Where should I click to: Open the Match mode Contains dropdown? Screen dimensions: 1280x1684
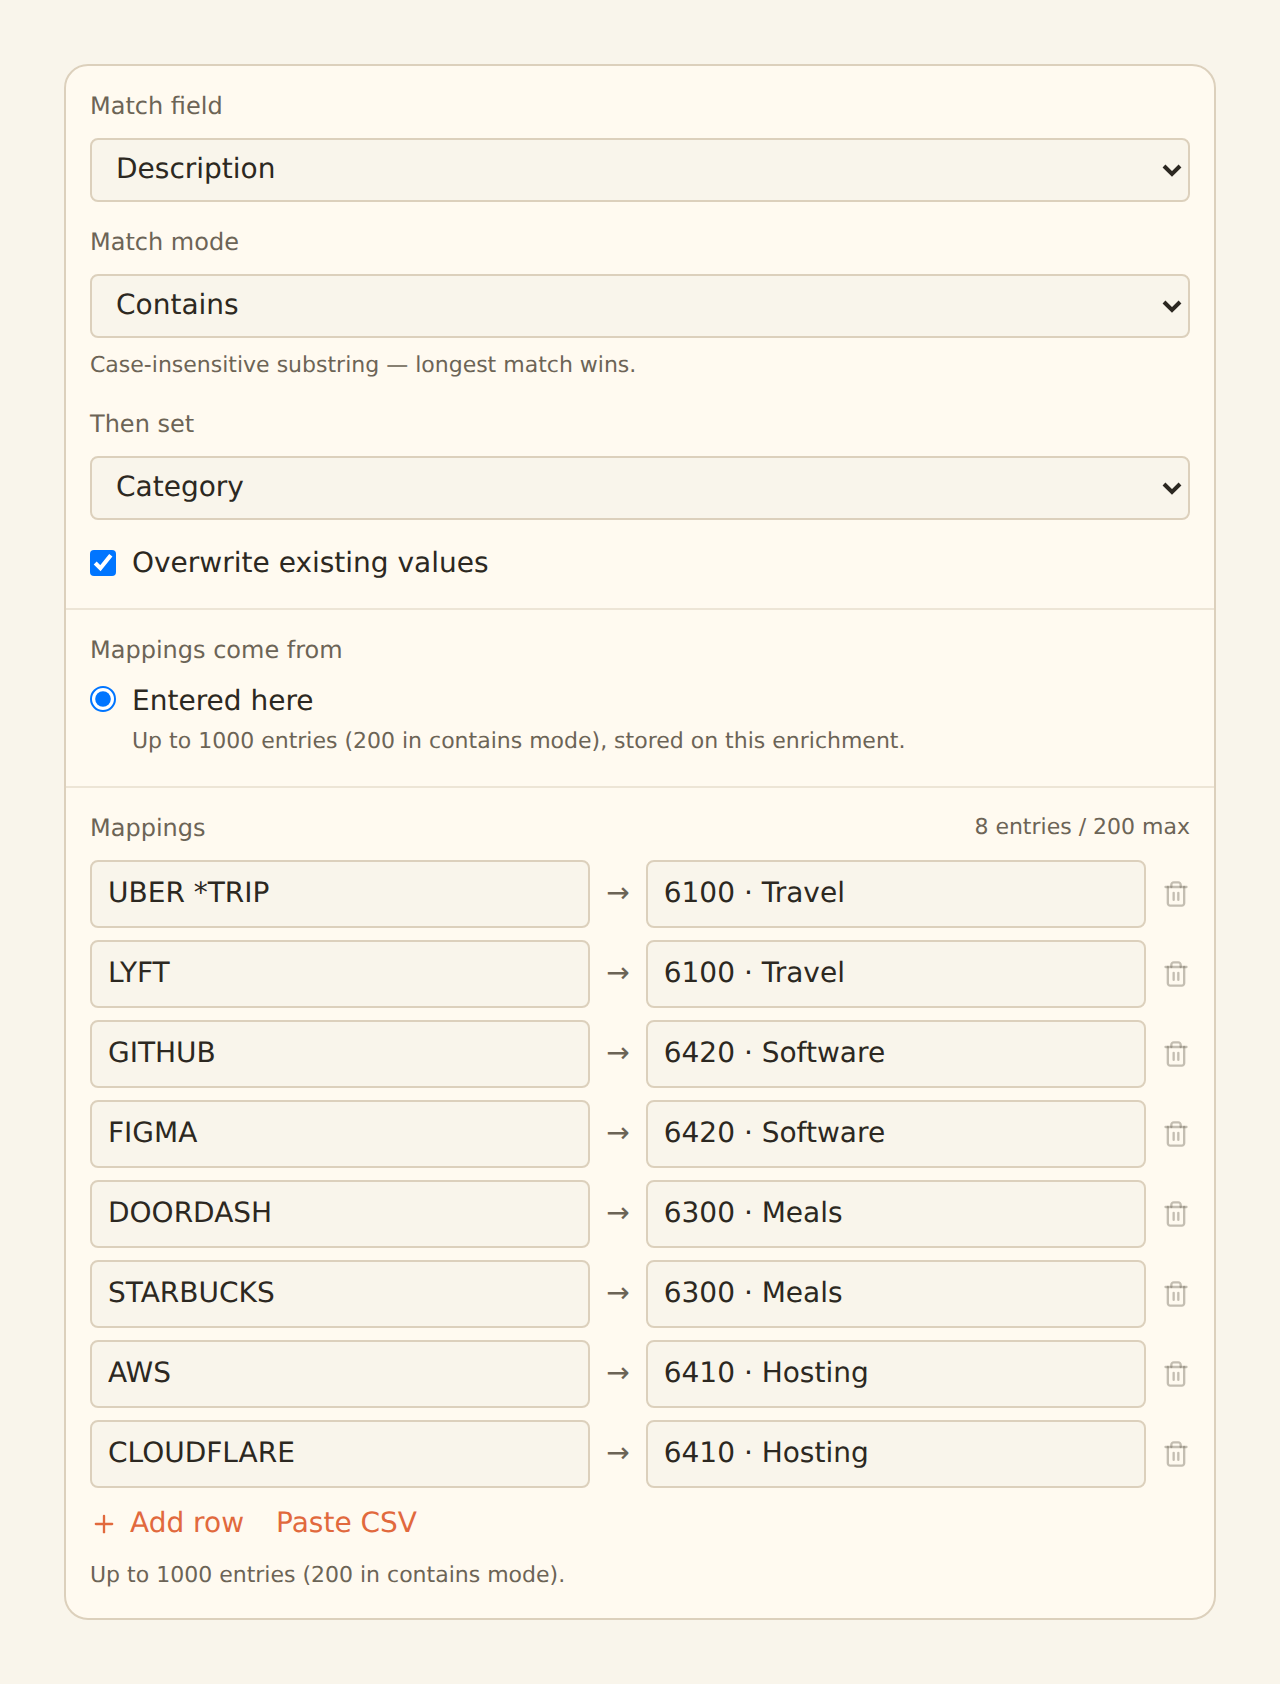pyautogui.click(x=640, y=306)
